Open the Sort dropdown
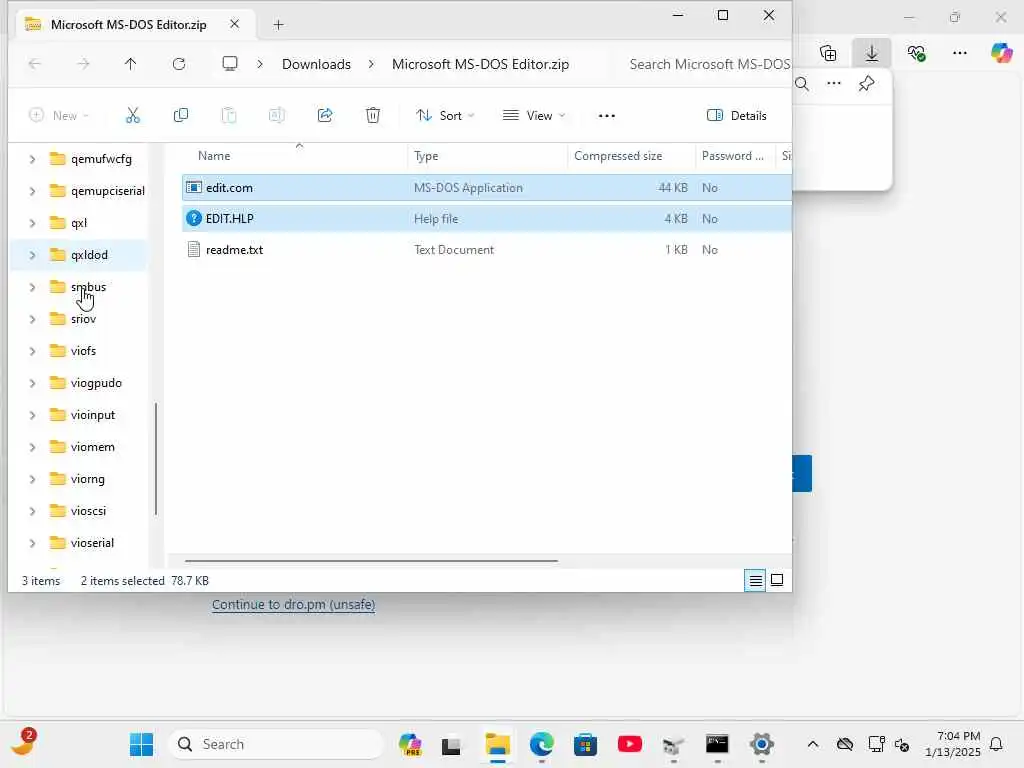 pyautogui.click(x=445, y=116)
